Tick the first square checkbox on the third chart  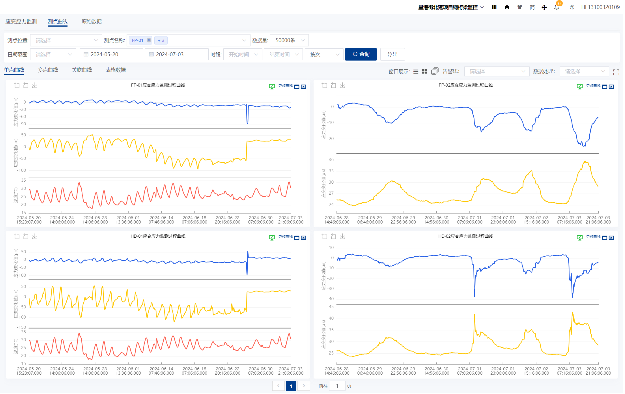17,237
